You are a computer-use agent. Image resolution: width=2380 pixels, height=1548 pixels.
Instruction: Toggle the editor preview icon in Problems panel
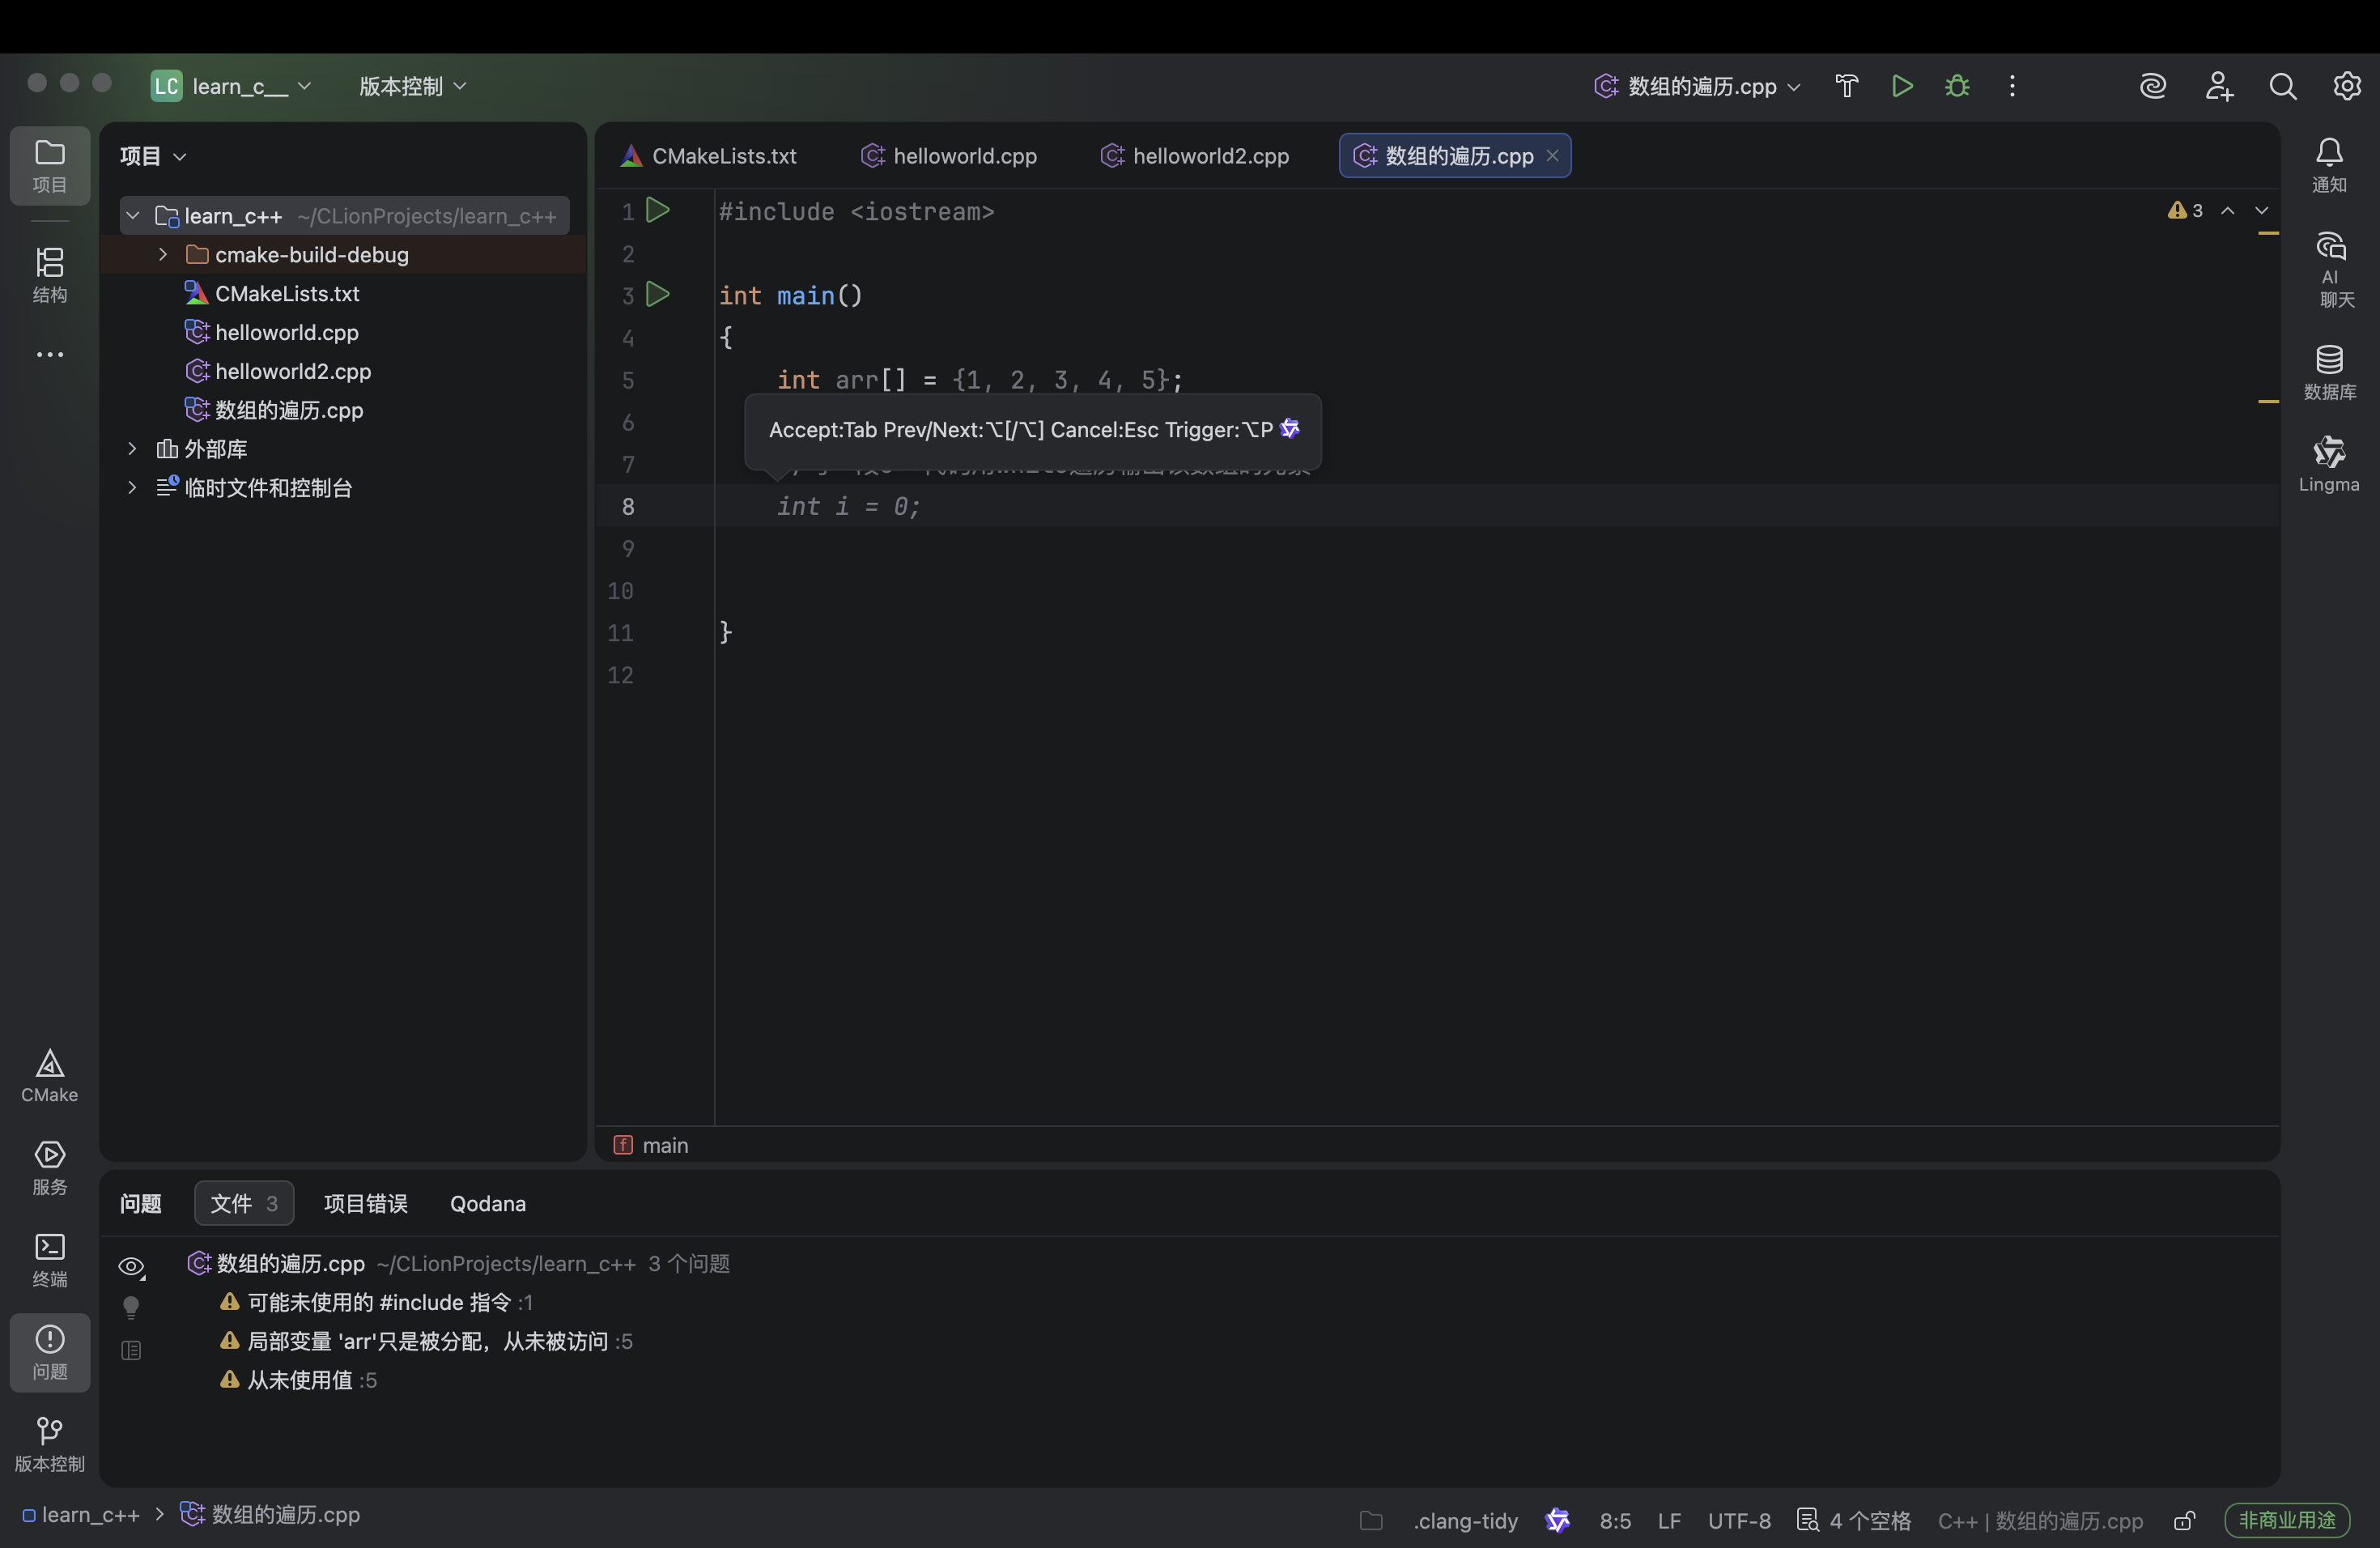pyautogui.click(x=131, y=1350)
